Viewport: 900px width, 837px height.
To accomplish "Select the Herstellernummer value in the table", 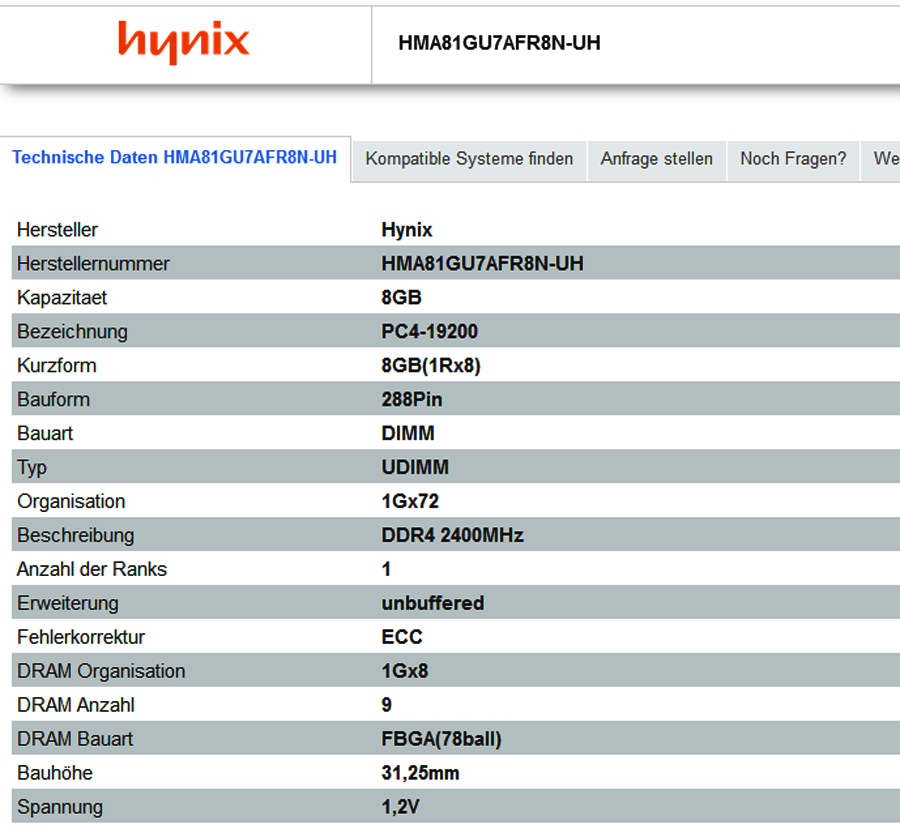I will [482, 264].
